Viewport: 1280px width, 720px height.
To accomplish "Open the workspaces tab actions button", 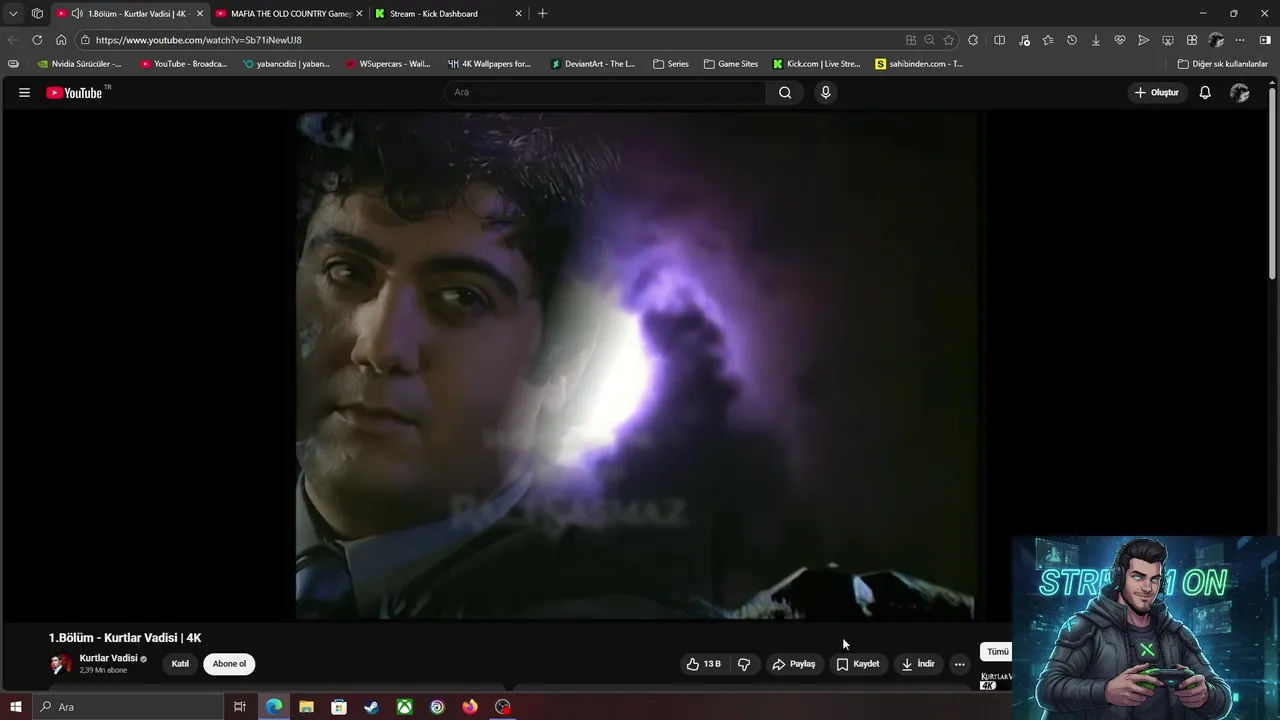I will click(37, 14).
